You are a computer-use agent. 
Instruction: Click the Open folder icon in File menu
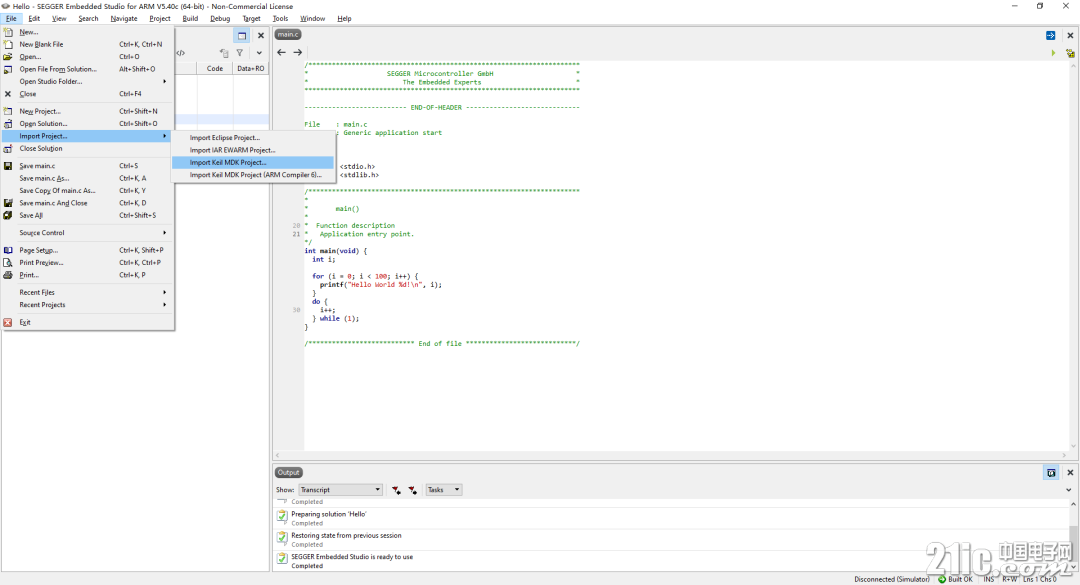[x=8, y=57]
